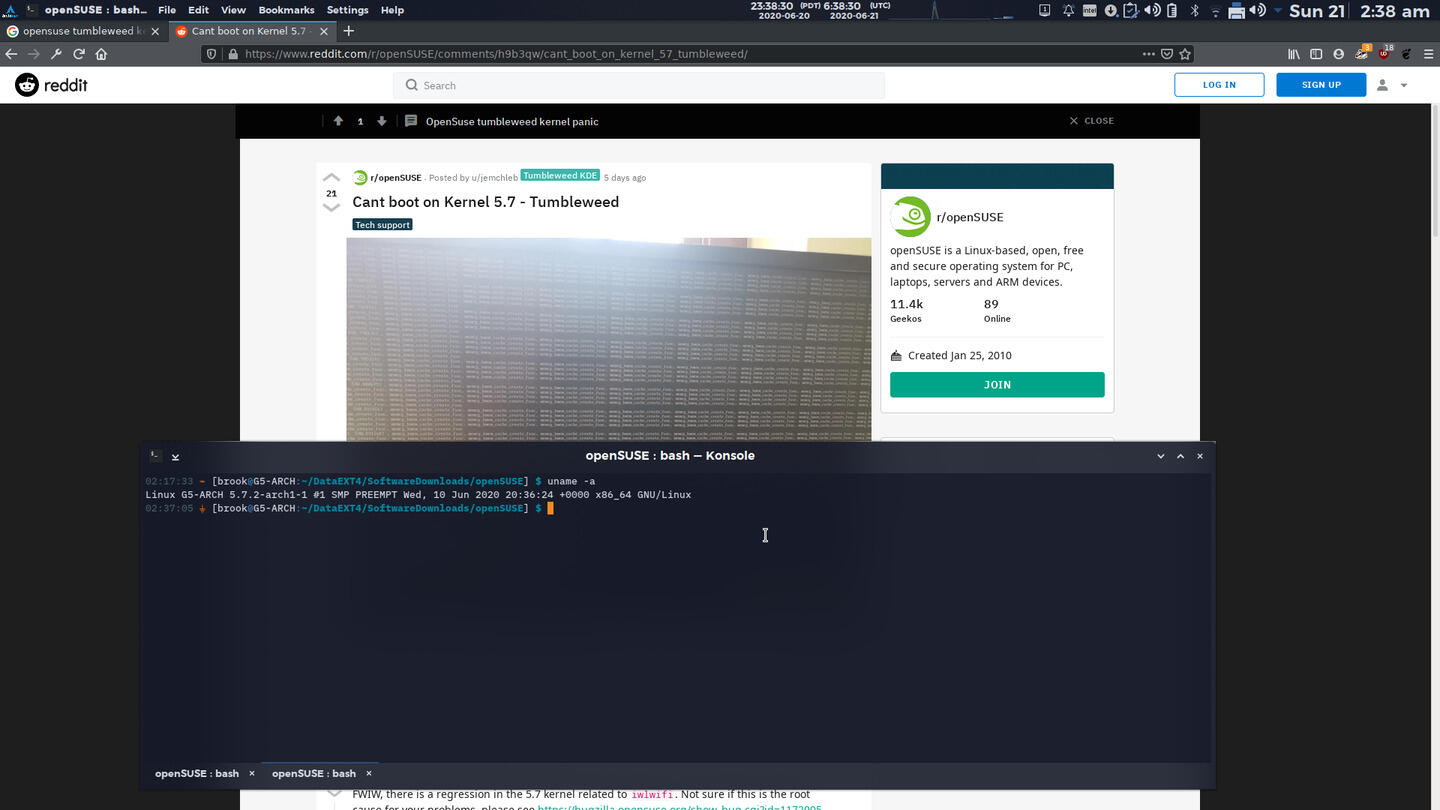Open the File menu
The width and height of the screenshot is (1440, 810).
[167, 10]
